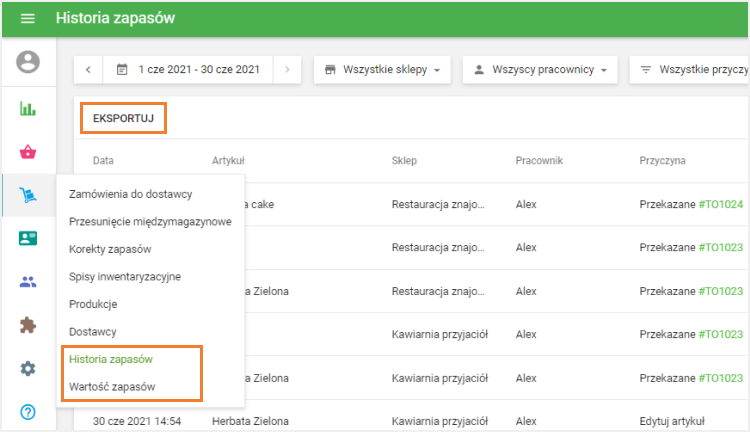The image size is (750, 432).
Task: Click the Sklep column header
Action: [404, 160]
